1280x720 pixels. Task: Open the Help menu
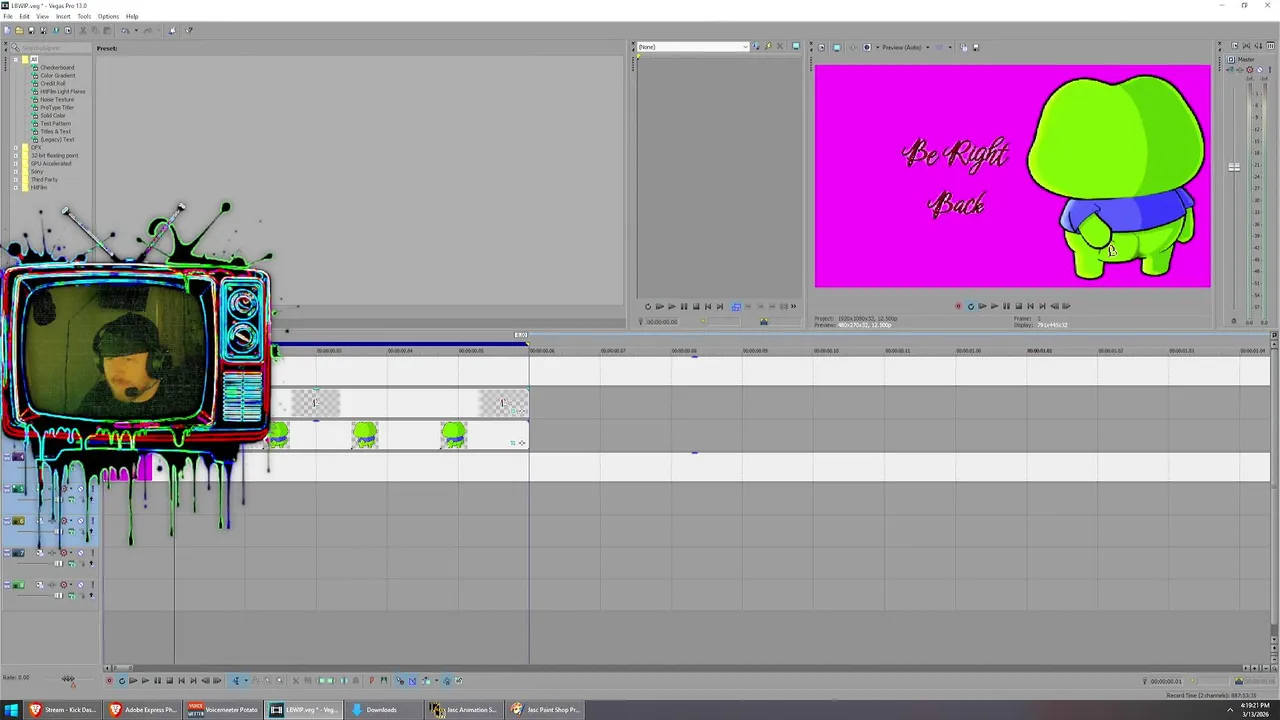132,16
